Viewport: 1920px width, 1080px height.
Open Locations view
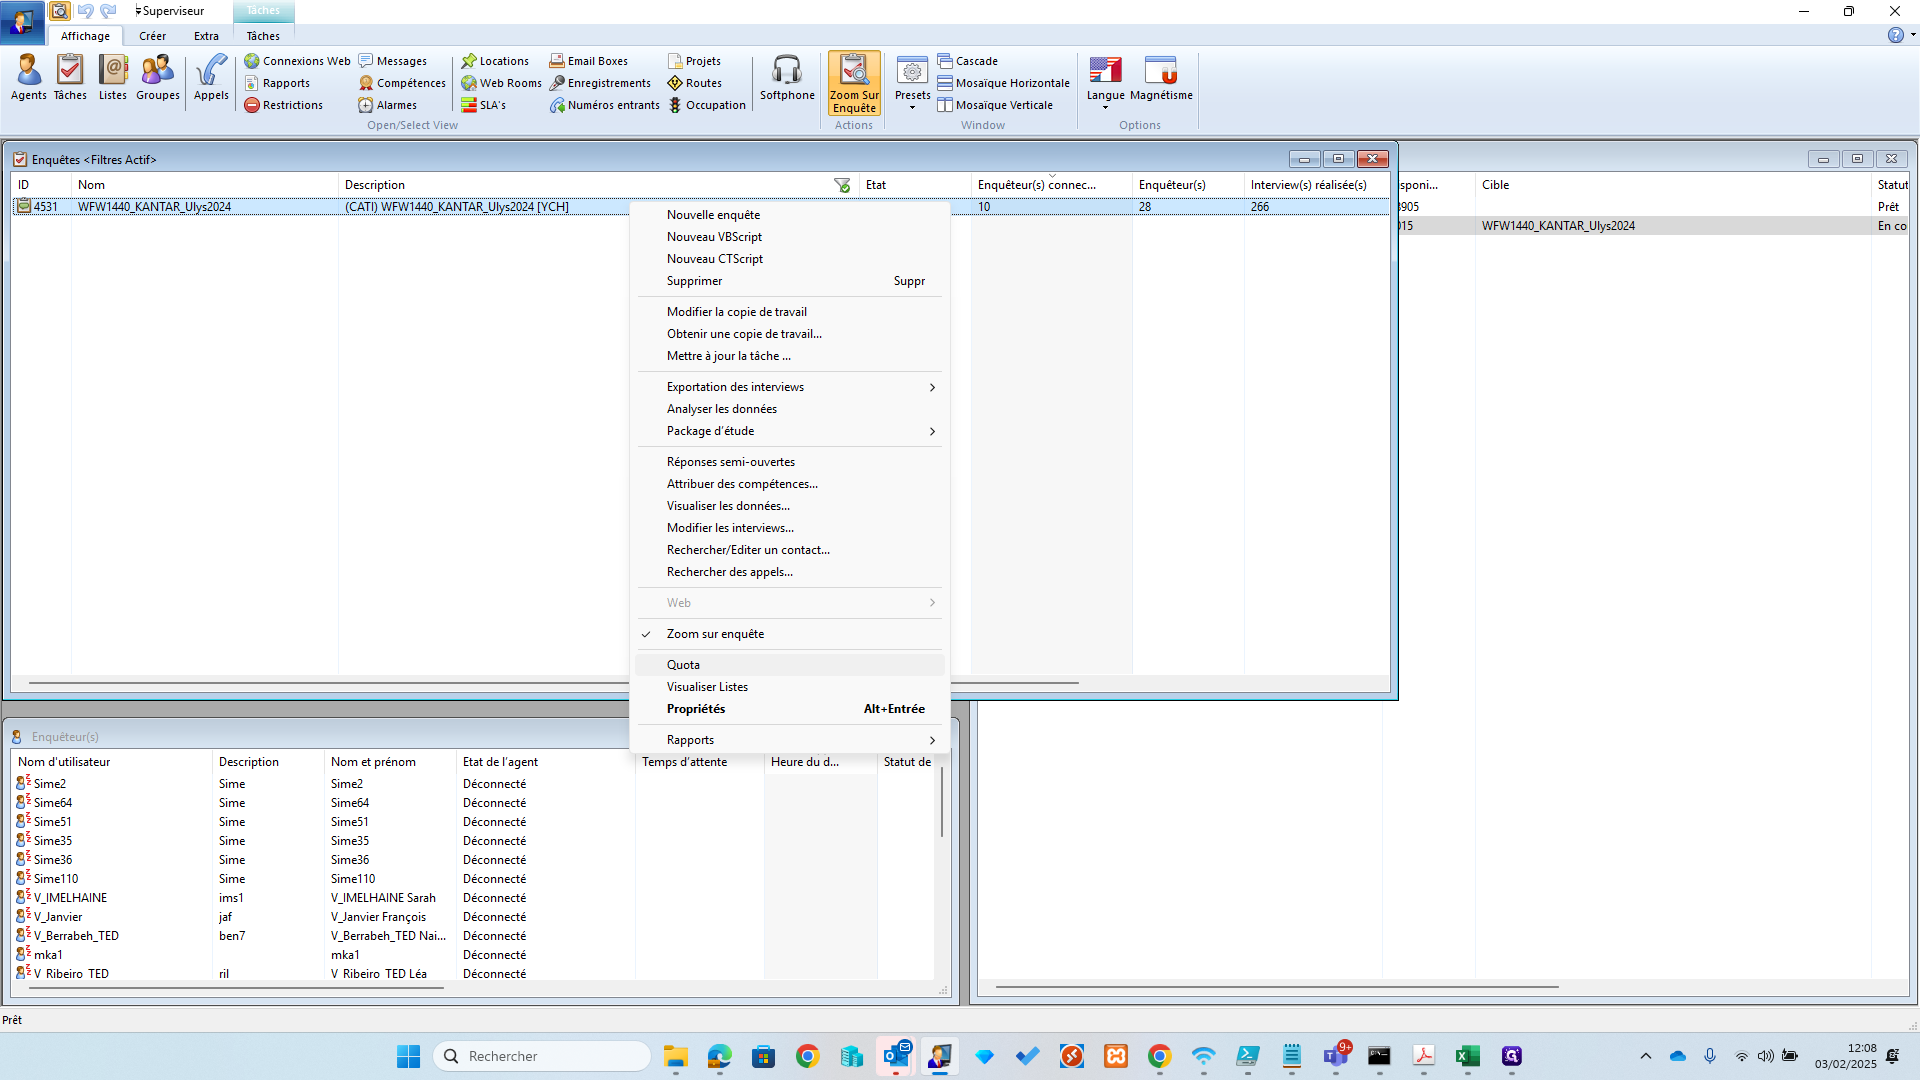495,61
